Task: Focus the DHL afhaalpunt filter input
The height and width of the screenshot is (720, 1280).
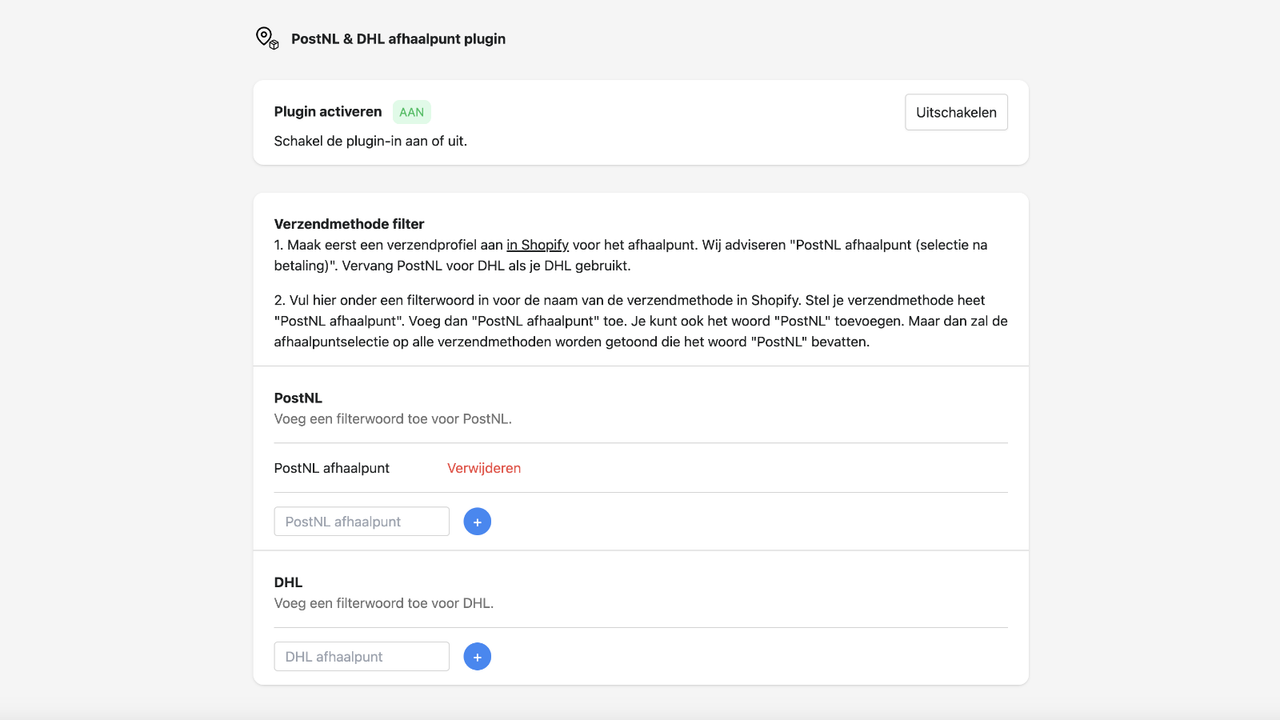Action: coord(362,657)
